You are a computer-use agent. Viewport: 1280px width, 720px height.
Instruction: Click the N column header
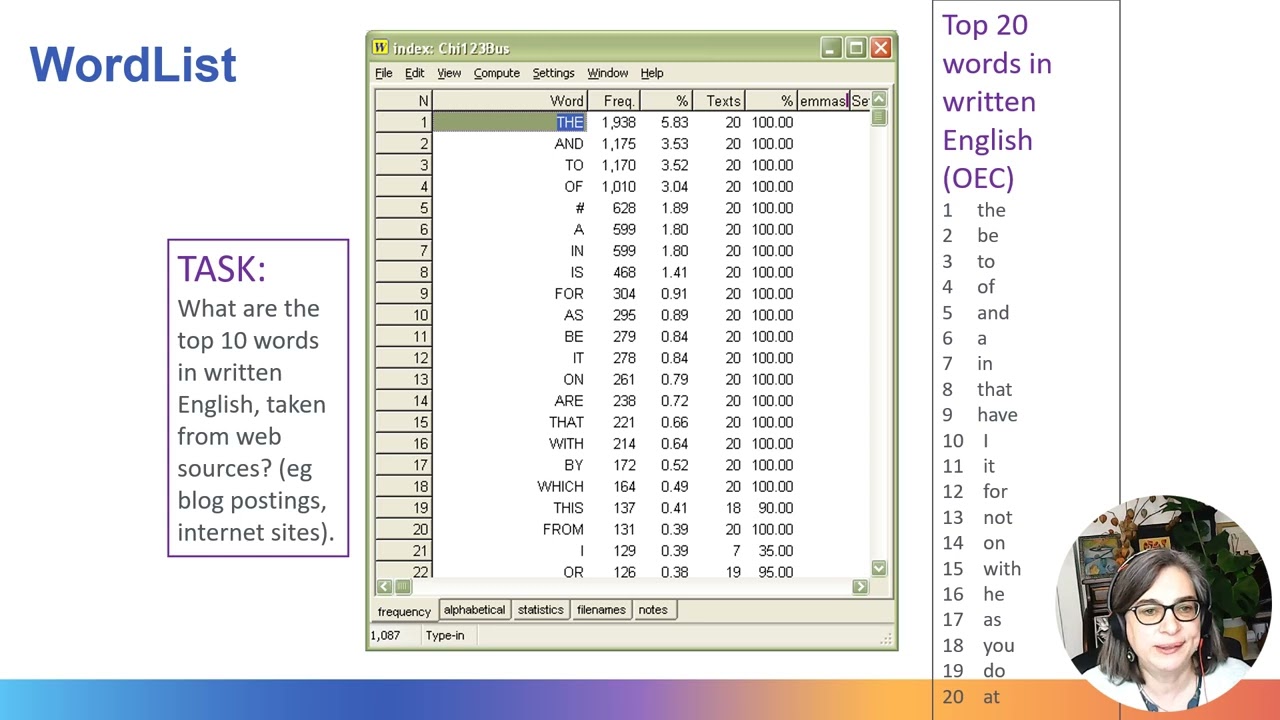(404, 101)
